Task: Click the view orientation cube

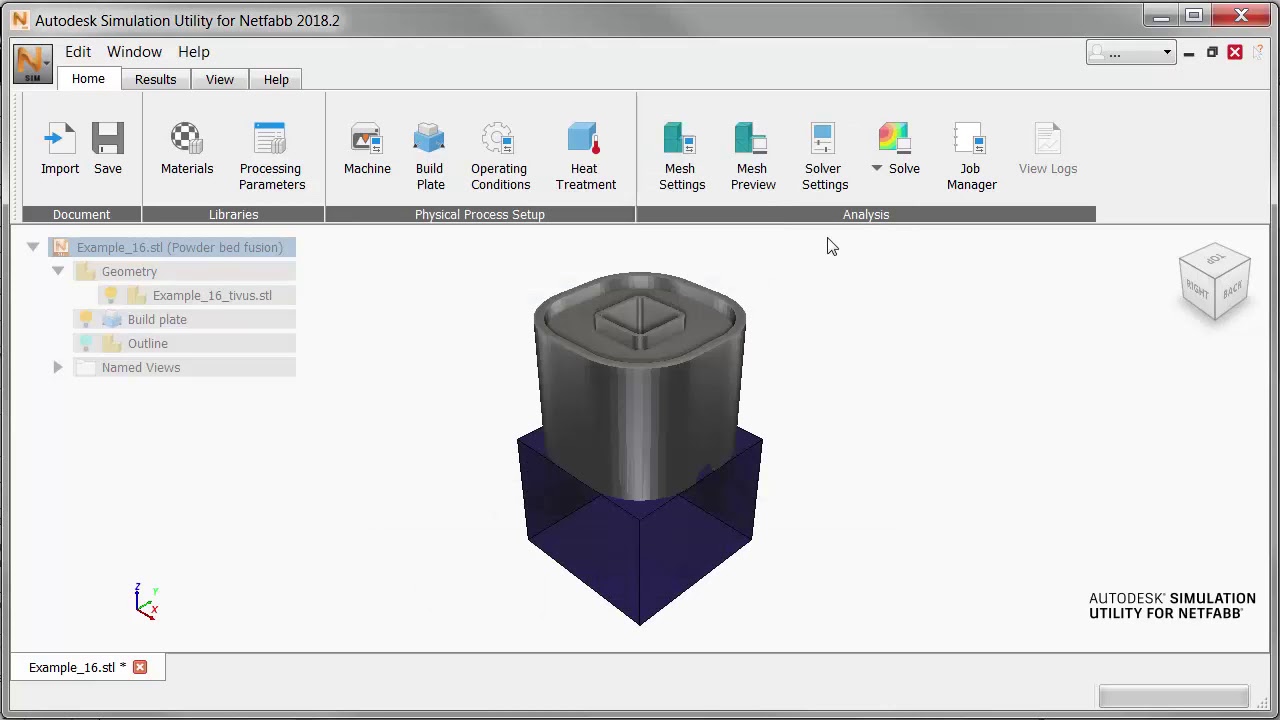Action: (1214, 281)
